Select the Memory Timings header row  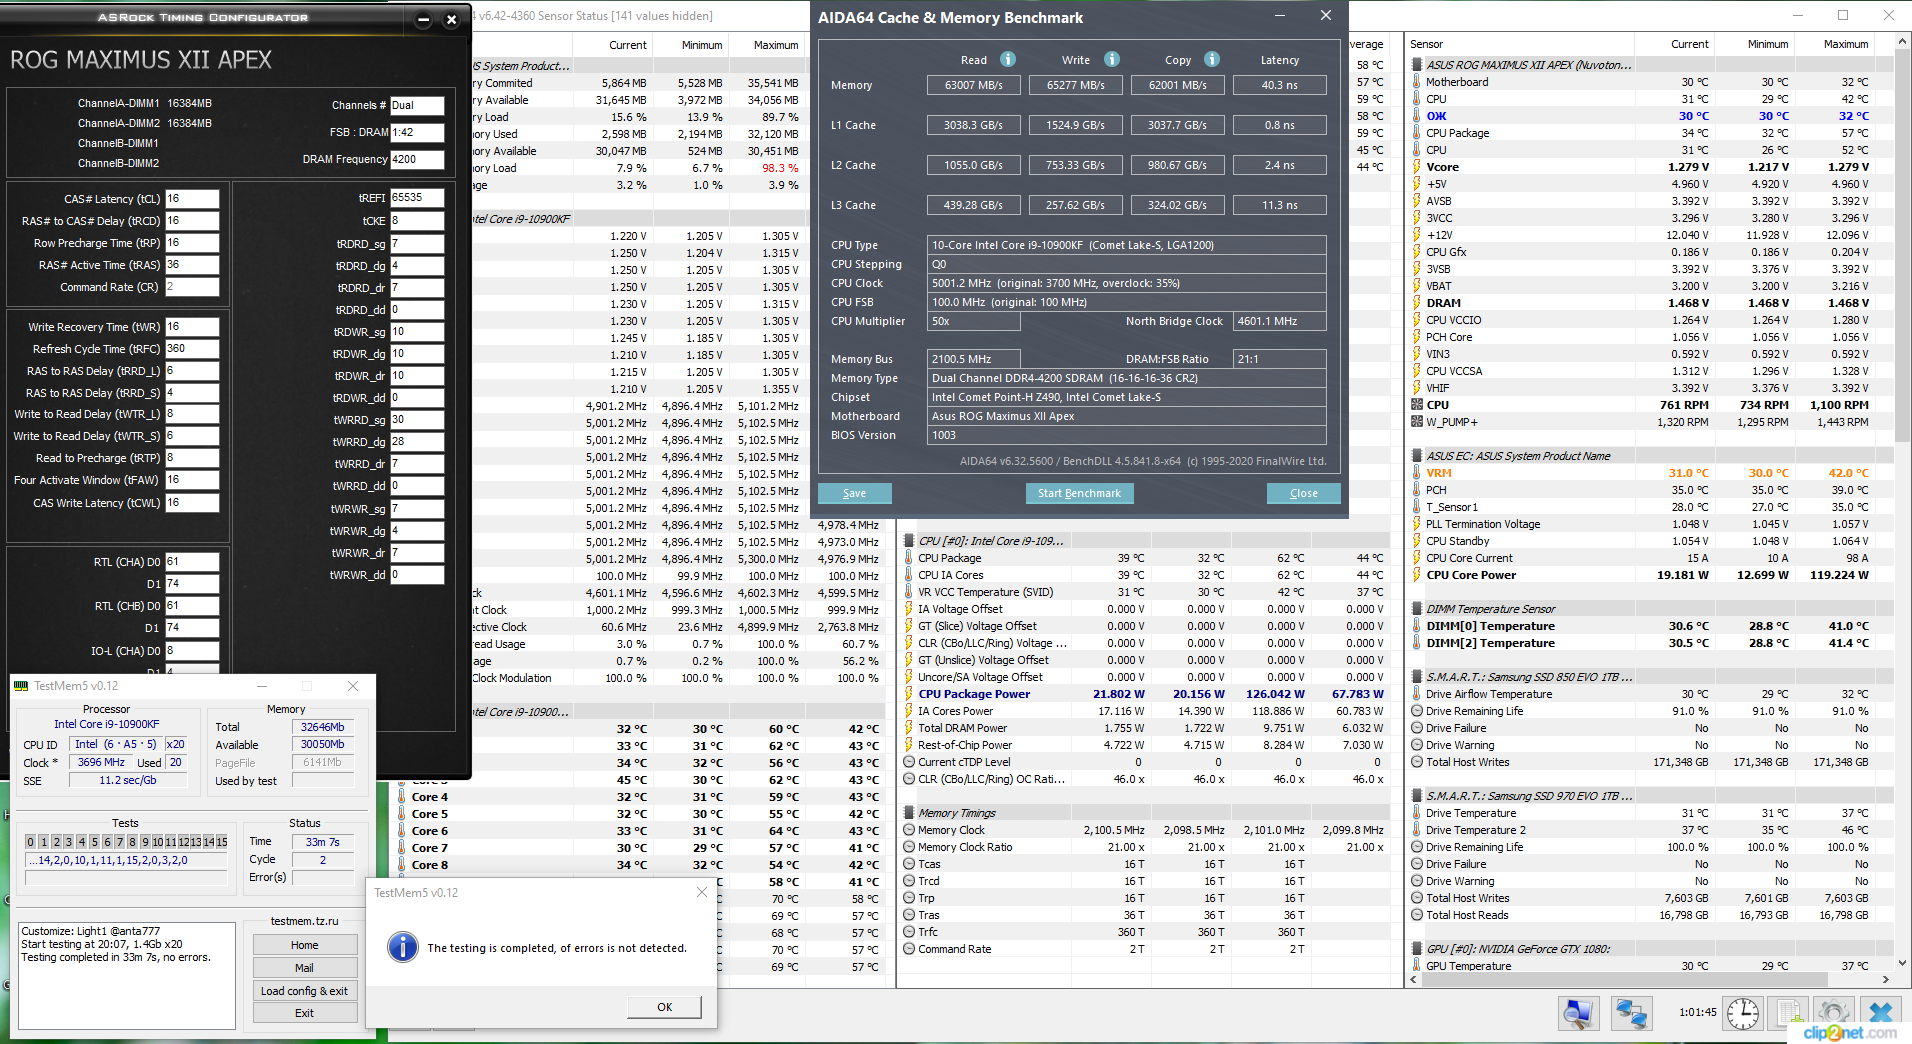coord(1146,813)
